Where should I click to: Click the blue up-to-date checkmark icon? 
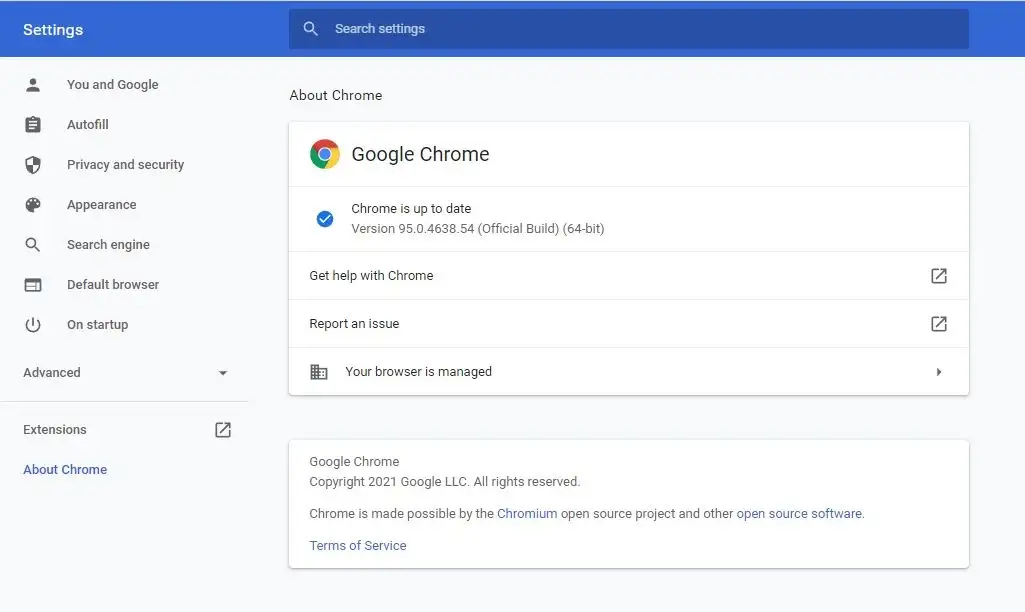(x=325, y=219)
